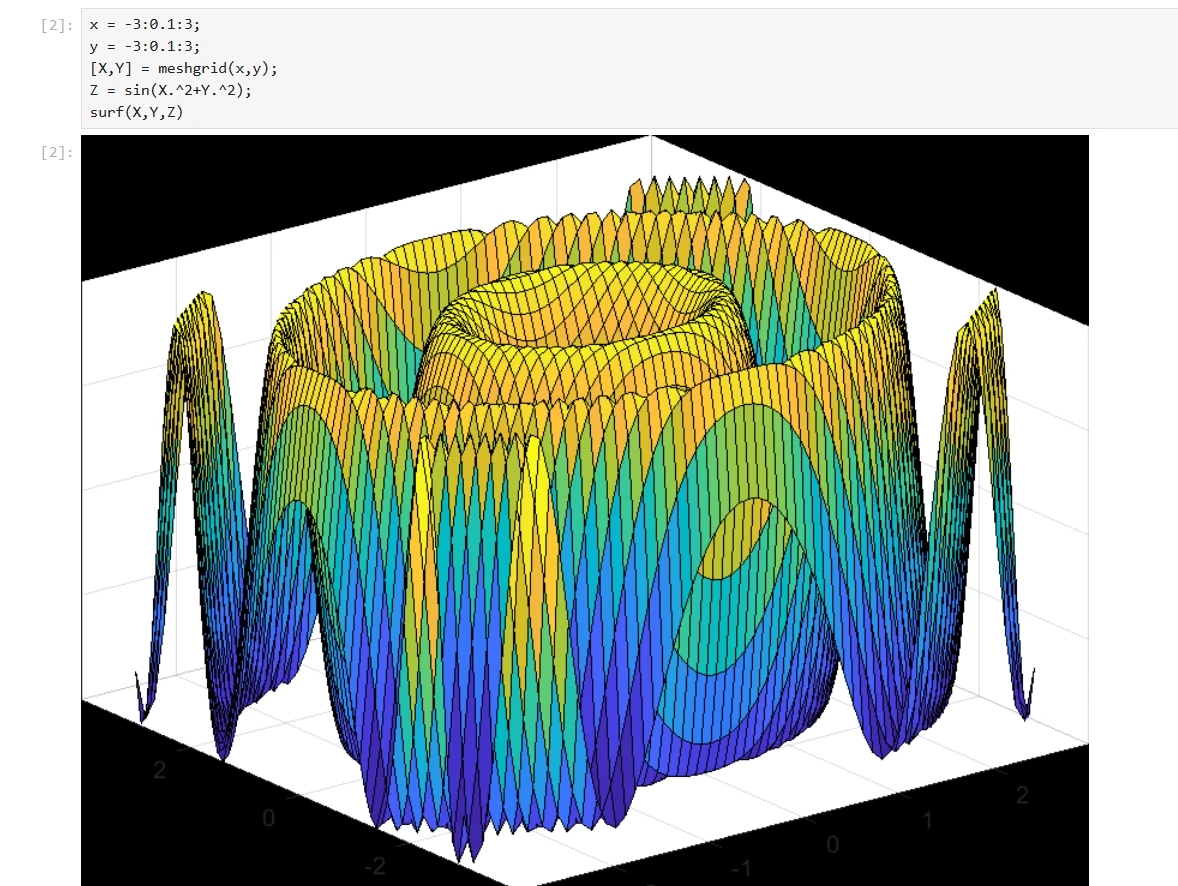Click the code line 'x = -3:0.1:3;'
Viewport: 1178px width, 886px height.
[x=145, y=25]
